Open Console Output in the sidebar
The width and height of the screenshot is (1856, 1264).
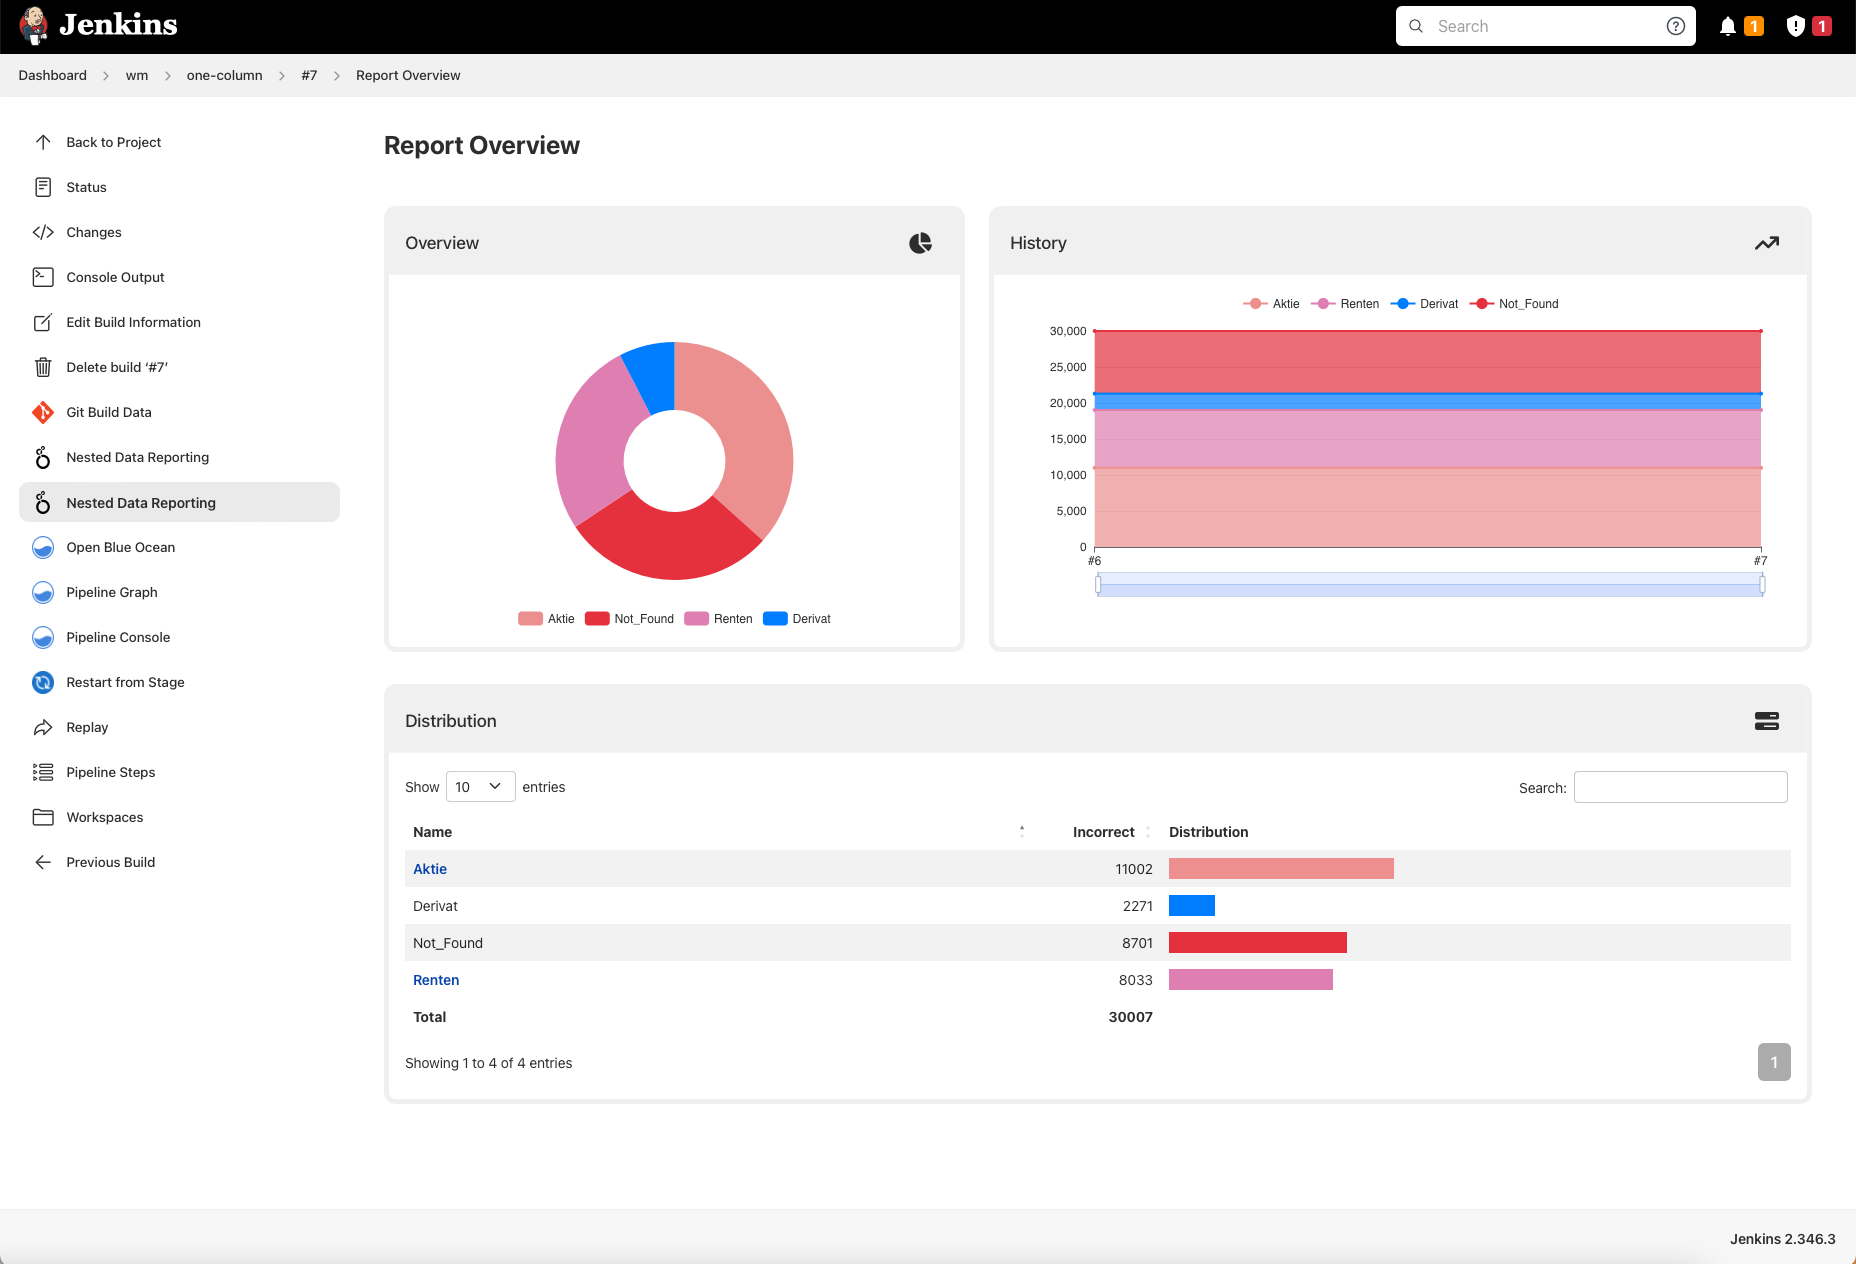coord(115,277)
